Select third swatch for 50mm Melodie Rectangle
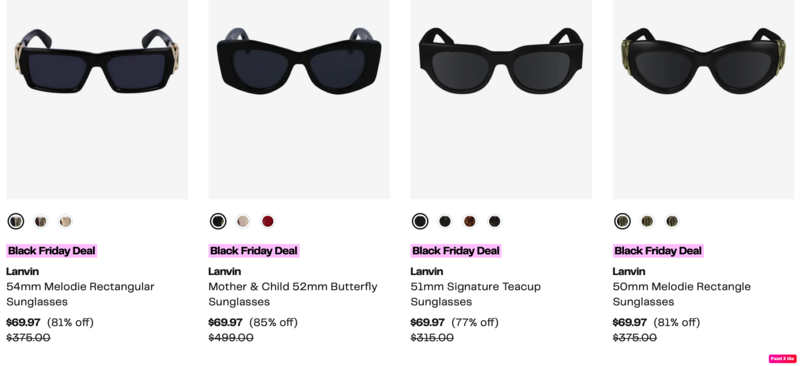The height and width of the screenshot is (366, 800). point(672,221)
